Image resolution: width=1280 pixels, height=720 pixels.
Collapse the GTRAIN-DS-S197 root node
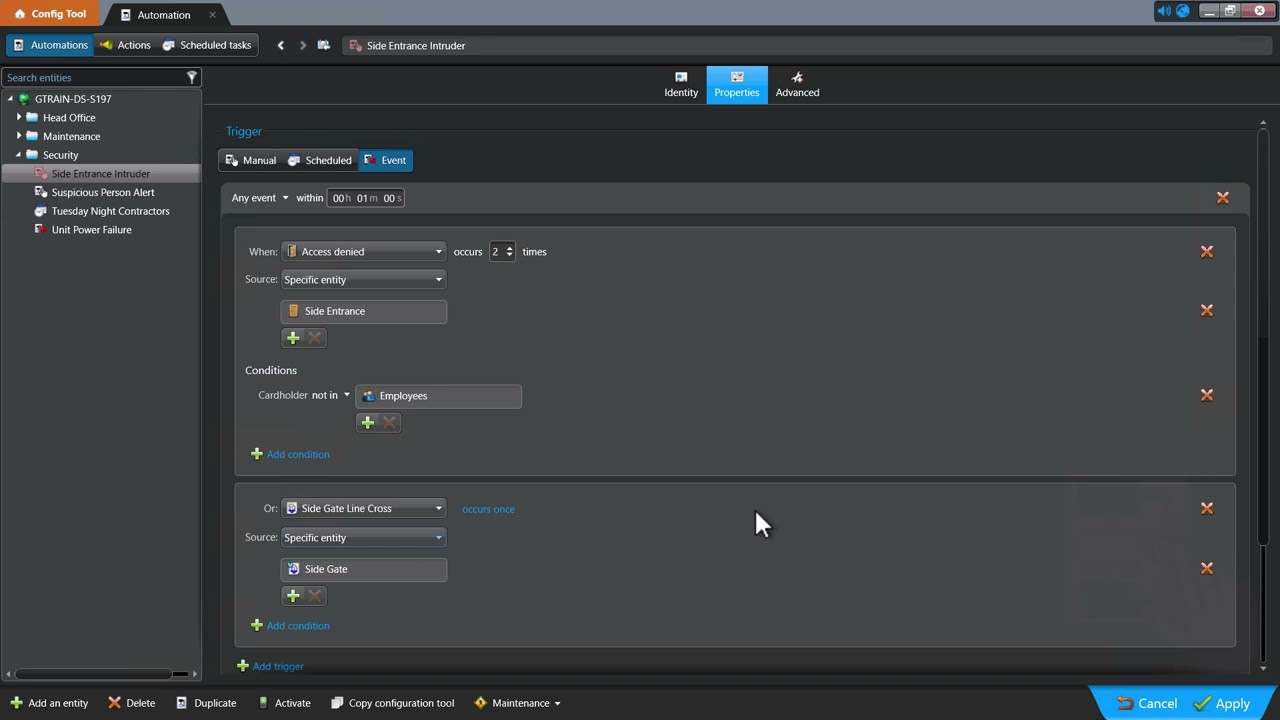pyautogui.click(x=11, y=99)
